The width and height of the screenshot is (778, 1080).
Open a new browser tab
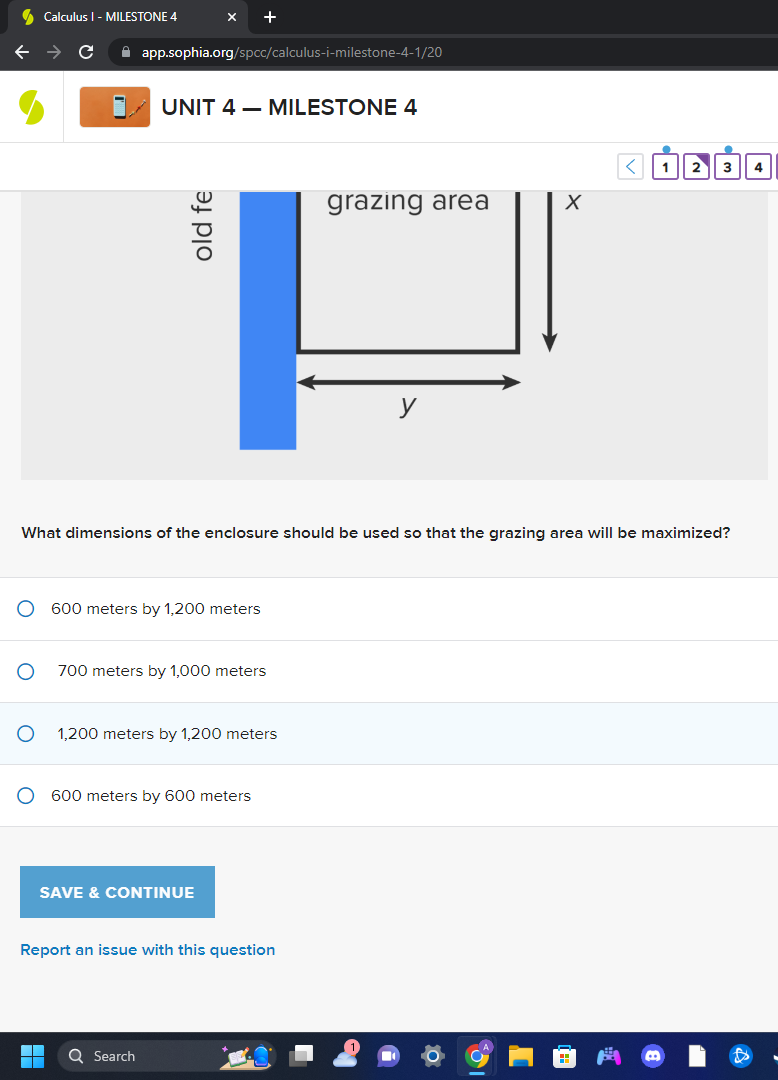coord(269,17)
